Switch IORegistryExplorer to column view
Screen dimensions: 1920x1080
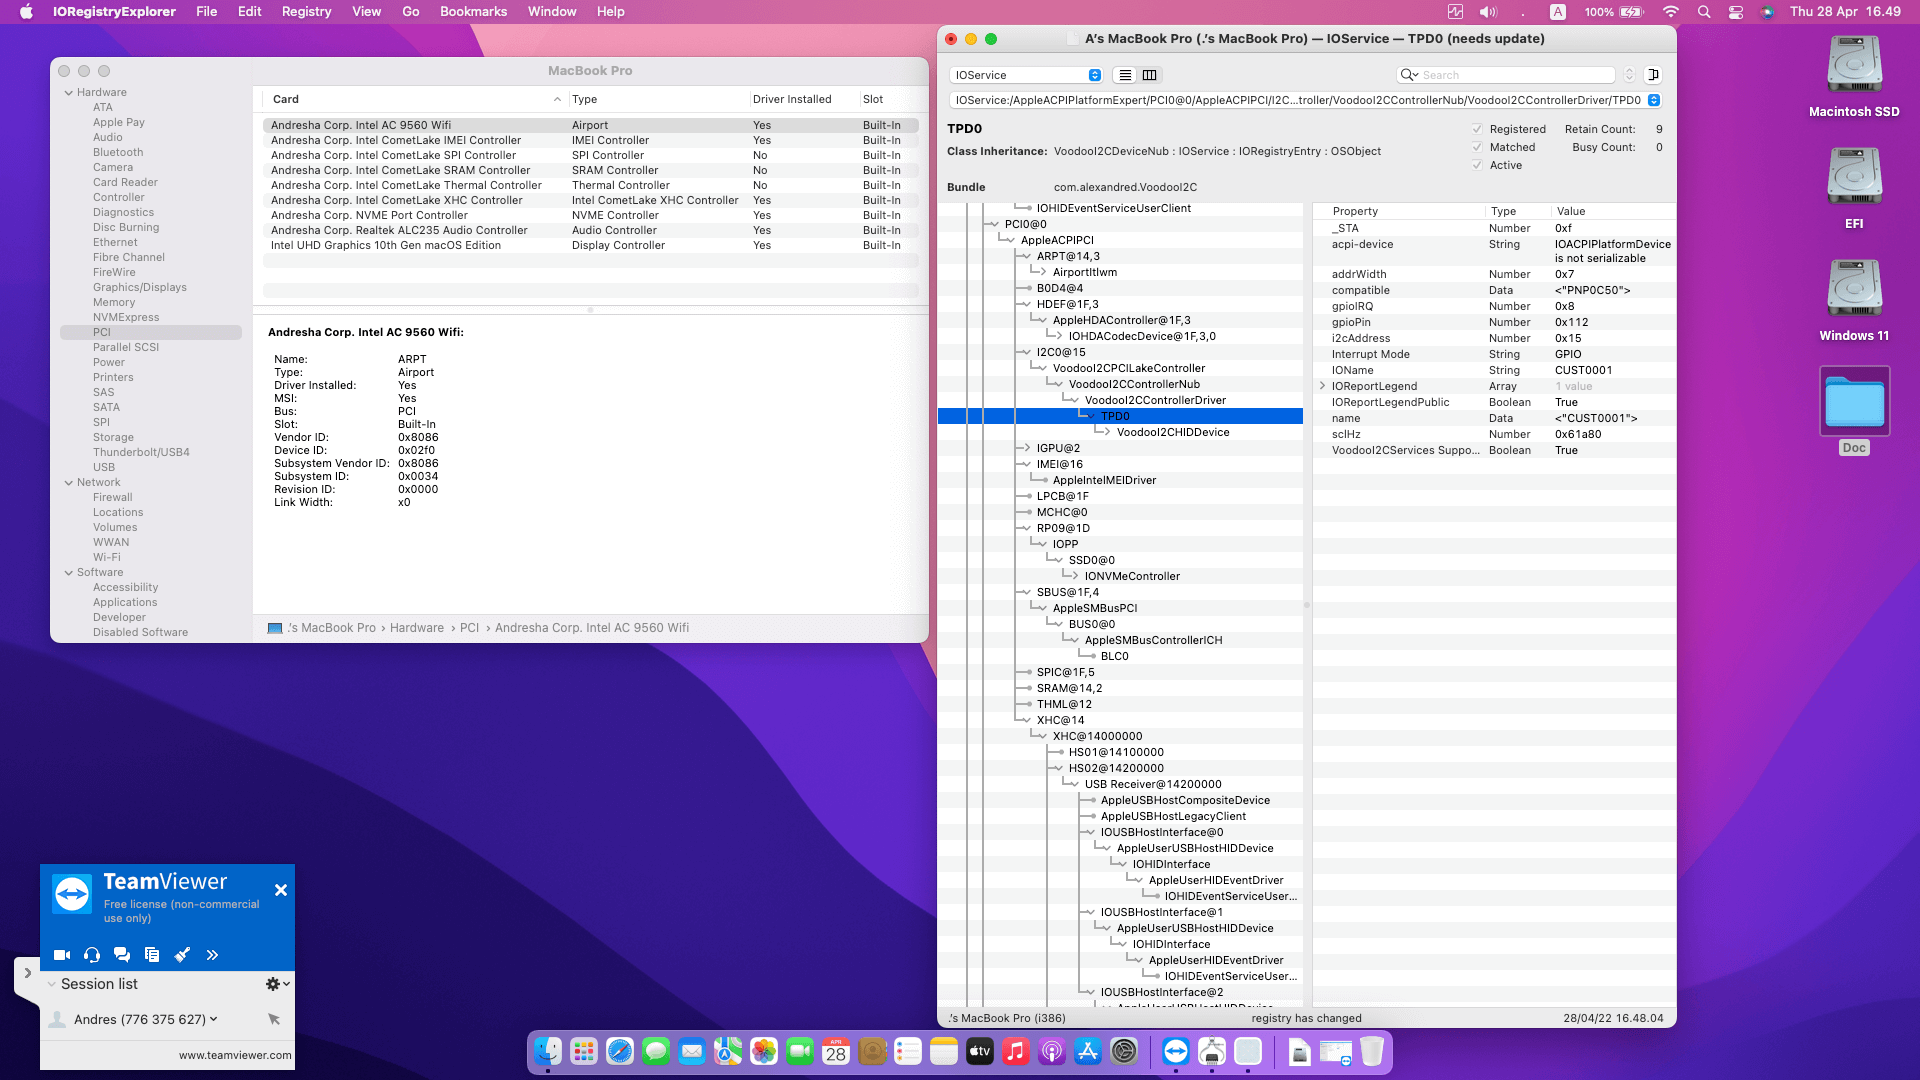(x=1150, y=75)
